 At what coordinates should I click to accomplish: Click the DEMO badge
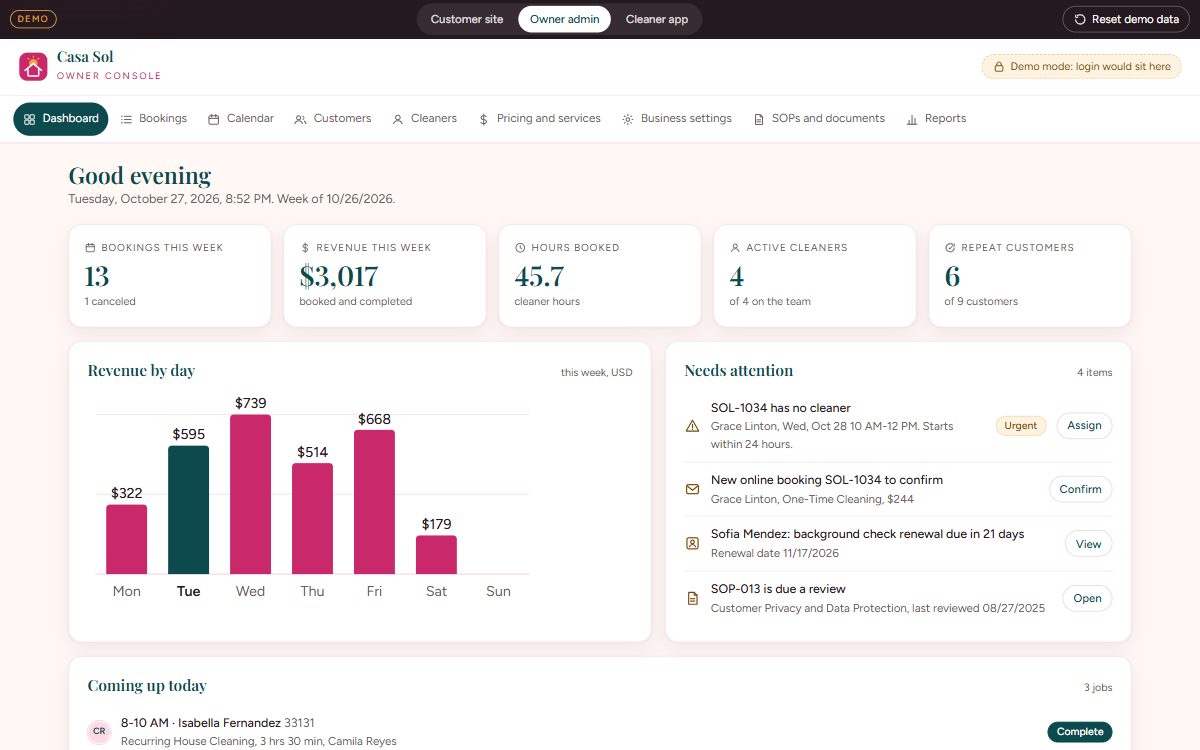click(33, 19)
